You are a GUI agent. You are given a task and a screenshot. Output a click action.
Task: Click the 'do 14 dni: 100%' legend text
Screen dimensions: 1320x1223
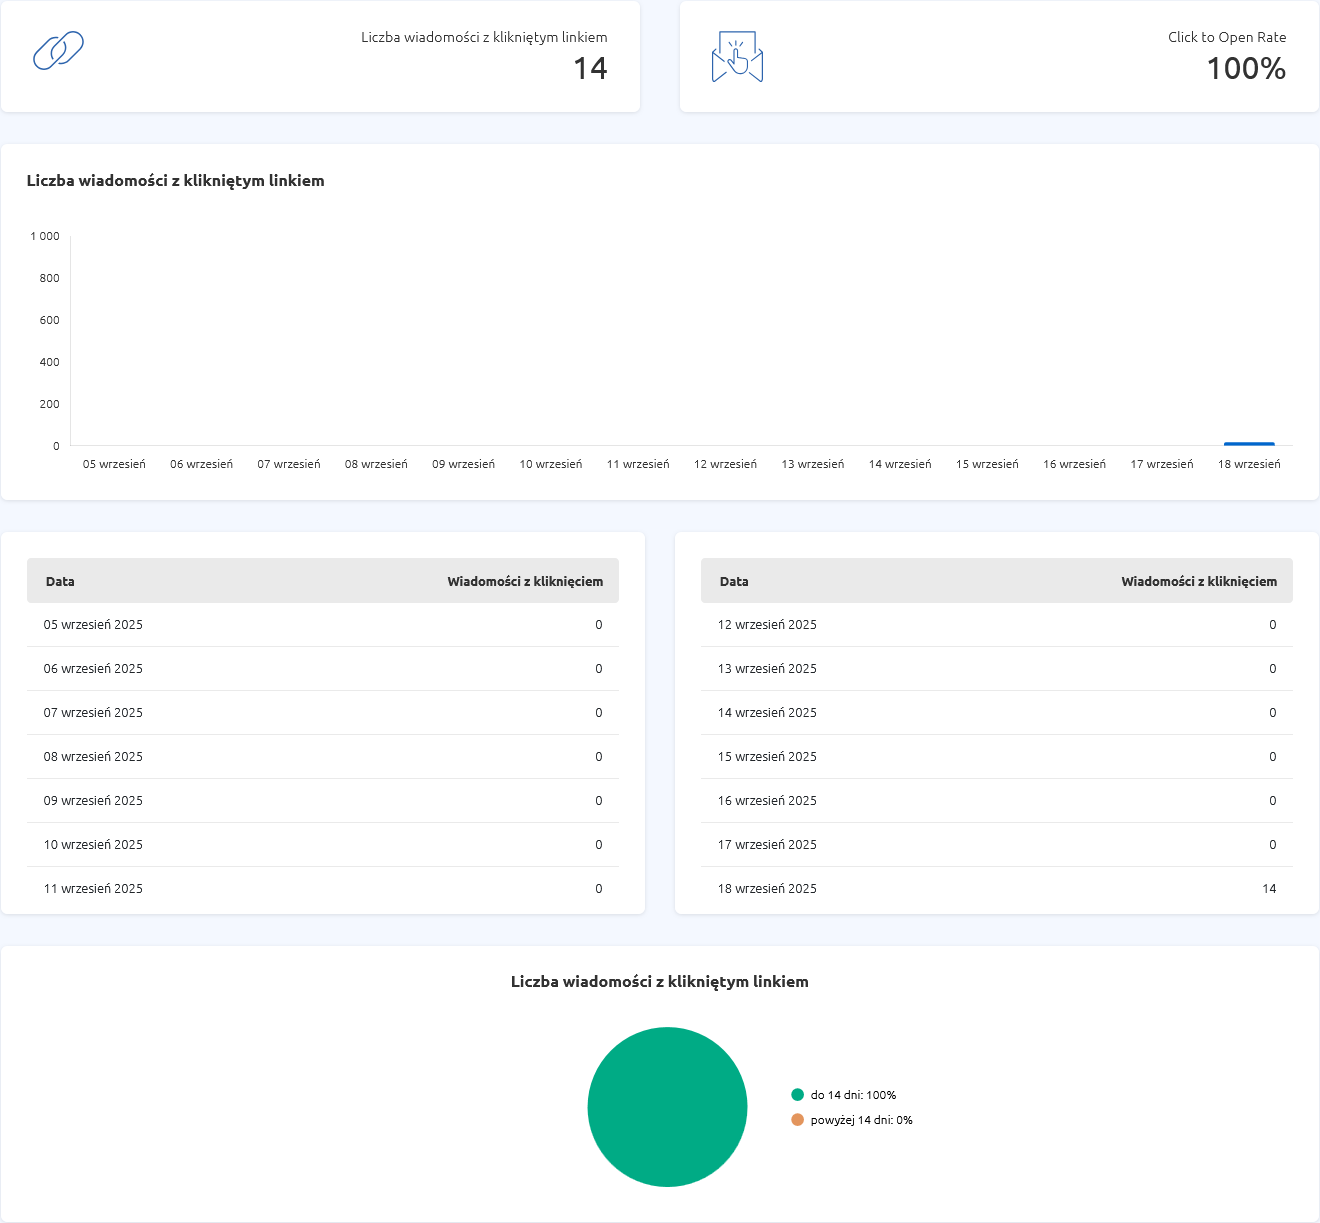click(x=853, y=1095)
